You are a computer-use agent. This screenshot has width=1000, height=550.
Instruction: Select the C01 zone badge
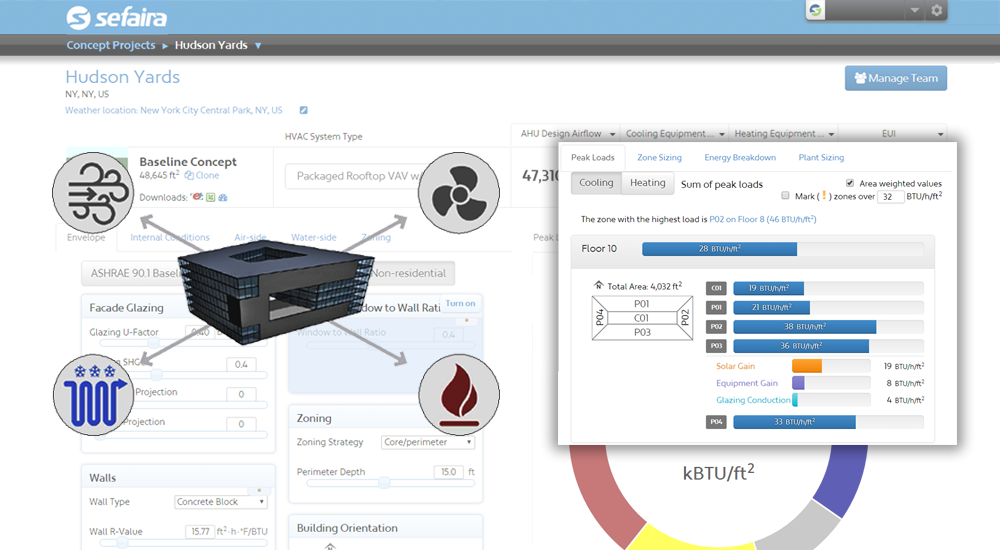coord(716,288)
